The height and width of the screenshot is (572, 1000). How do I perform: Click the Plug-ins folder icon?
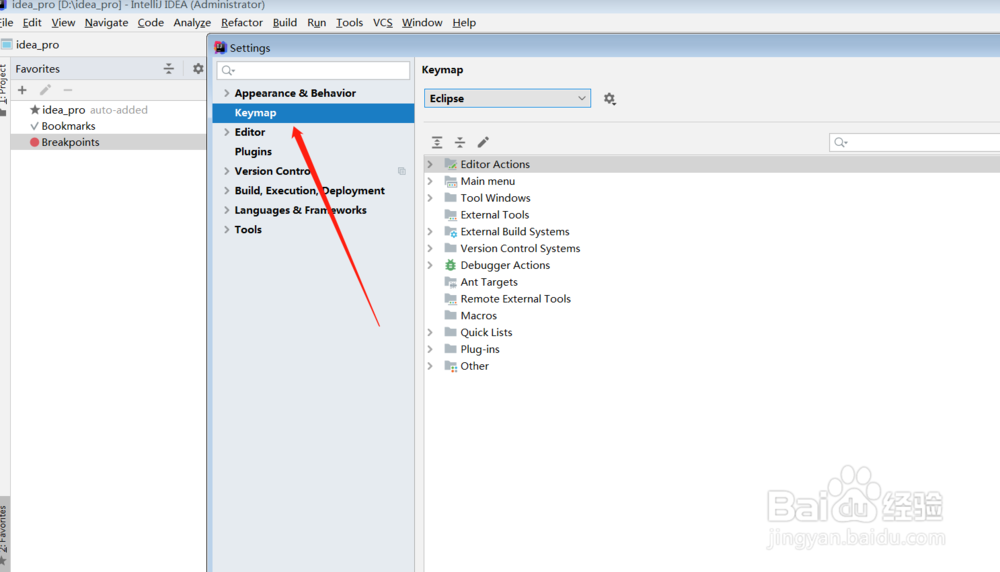[451, 349]
